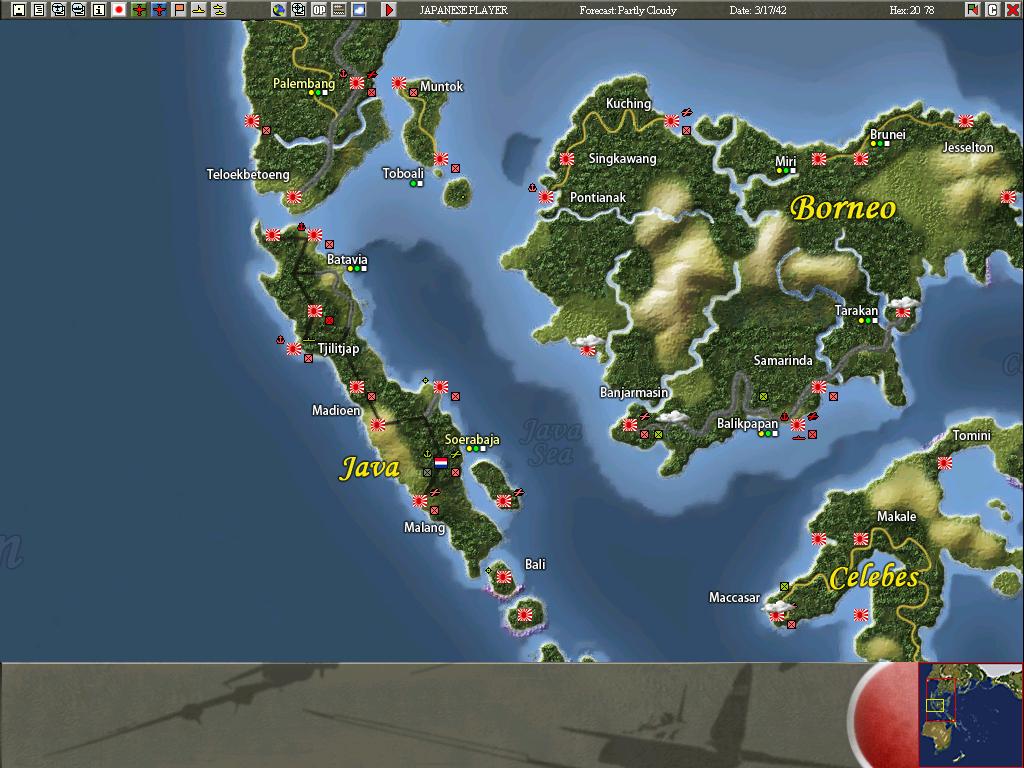Select the Japanese base icon at Malang
The width and height of the screenshot is (1024, 768).
click(420, 501)
